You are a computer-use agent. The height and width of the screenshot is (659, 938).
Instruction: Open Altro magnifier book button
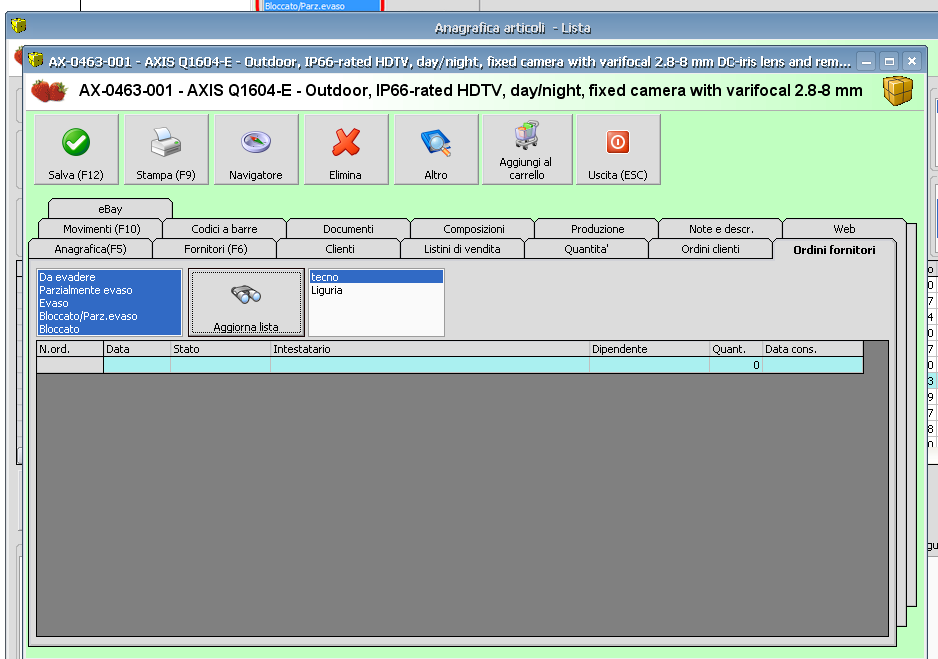436,150
